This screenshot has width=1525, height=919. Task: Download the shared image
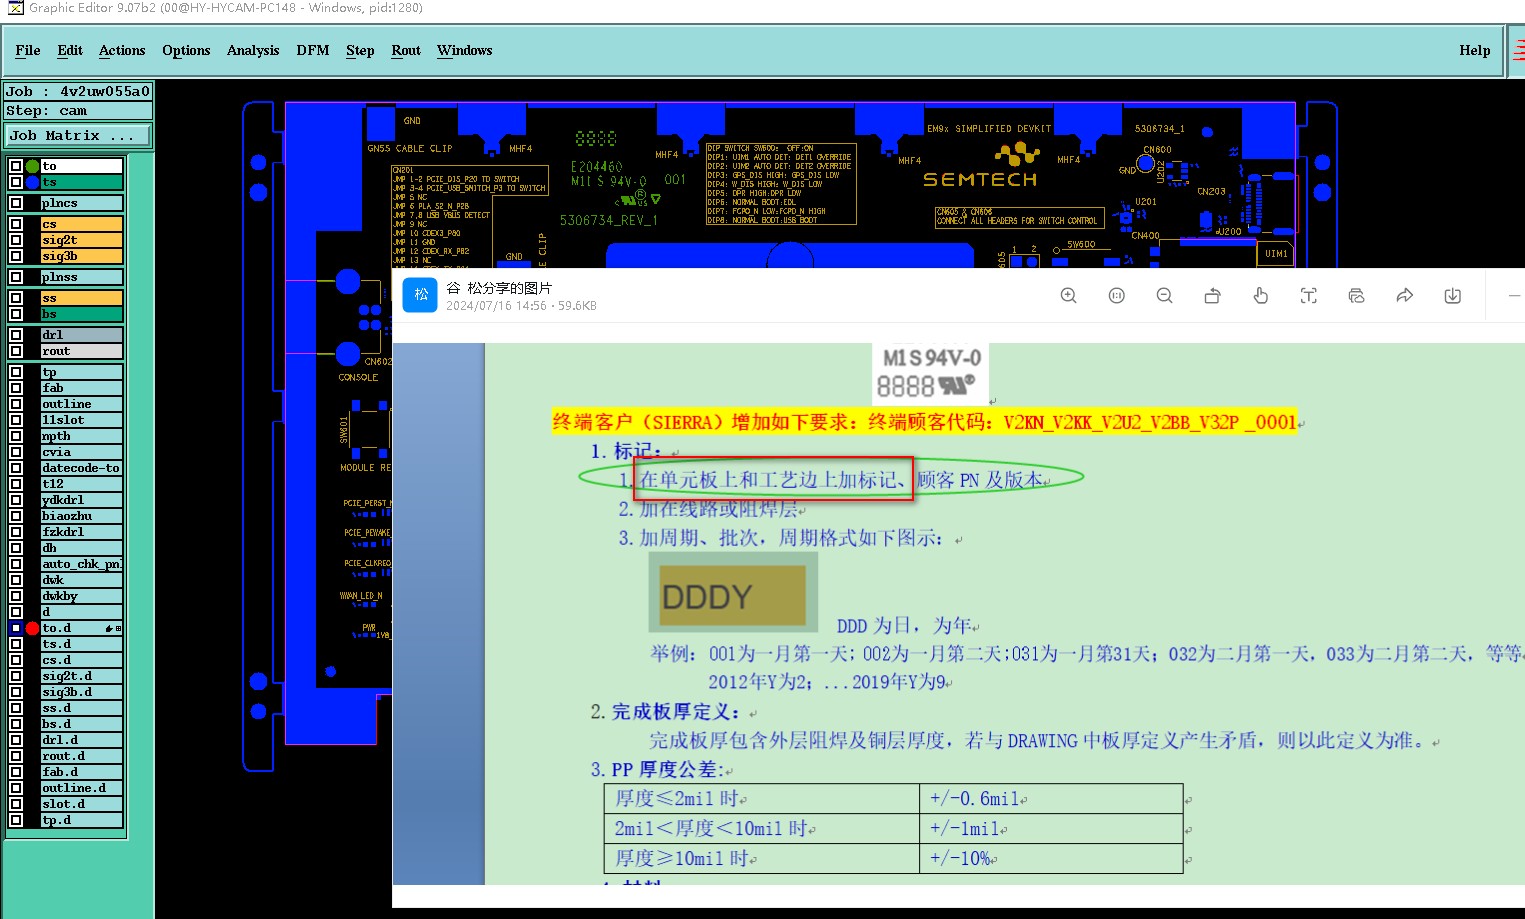(x=1453, y=296)
